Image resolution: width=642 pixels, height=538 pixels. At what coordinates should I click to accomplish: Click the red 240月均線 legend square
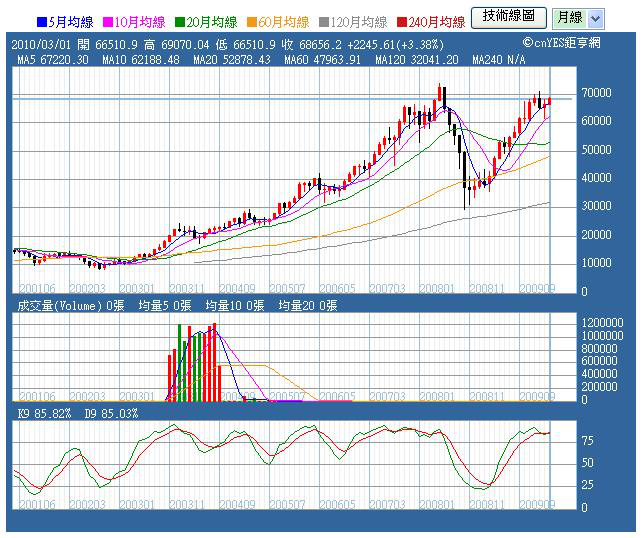point(403,21)
